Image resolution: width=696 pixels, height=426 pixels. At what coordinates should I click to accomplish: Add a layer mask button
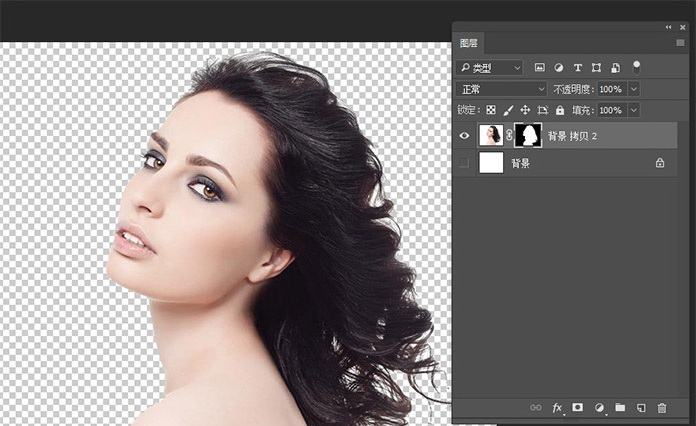coord(577,407)
